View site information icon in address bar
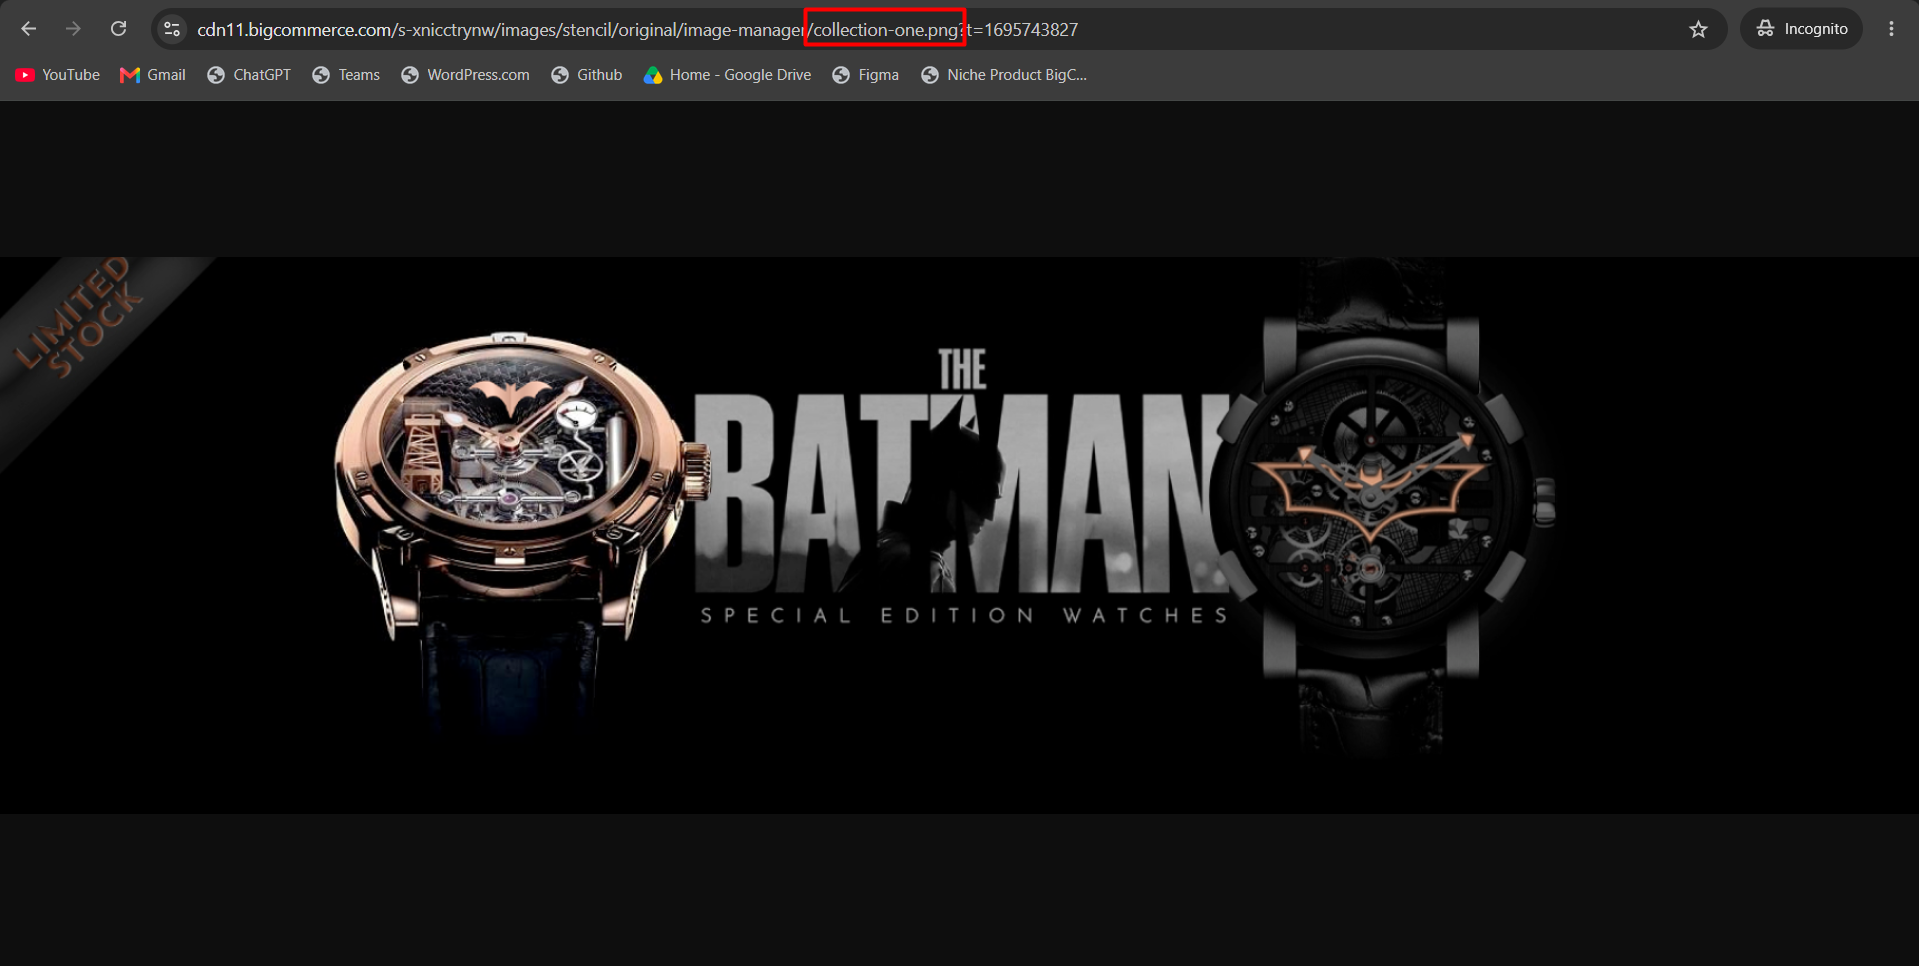 [172, 29]
